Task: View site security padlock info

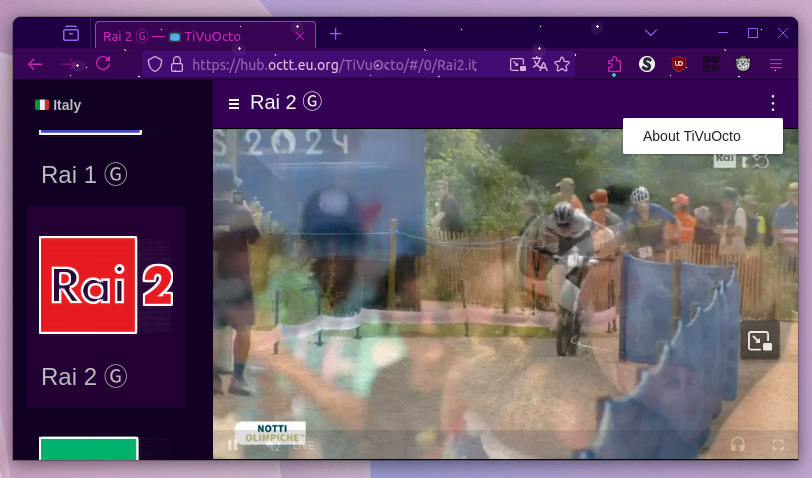Action: tap(177, 64)
